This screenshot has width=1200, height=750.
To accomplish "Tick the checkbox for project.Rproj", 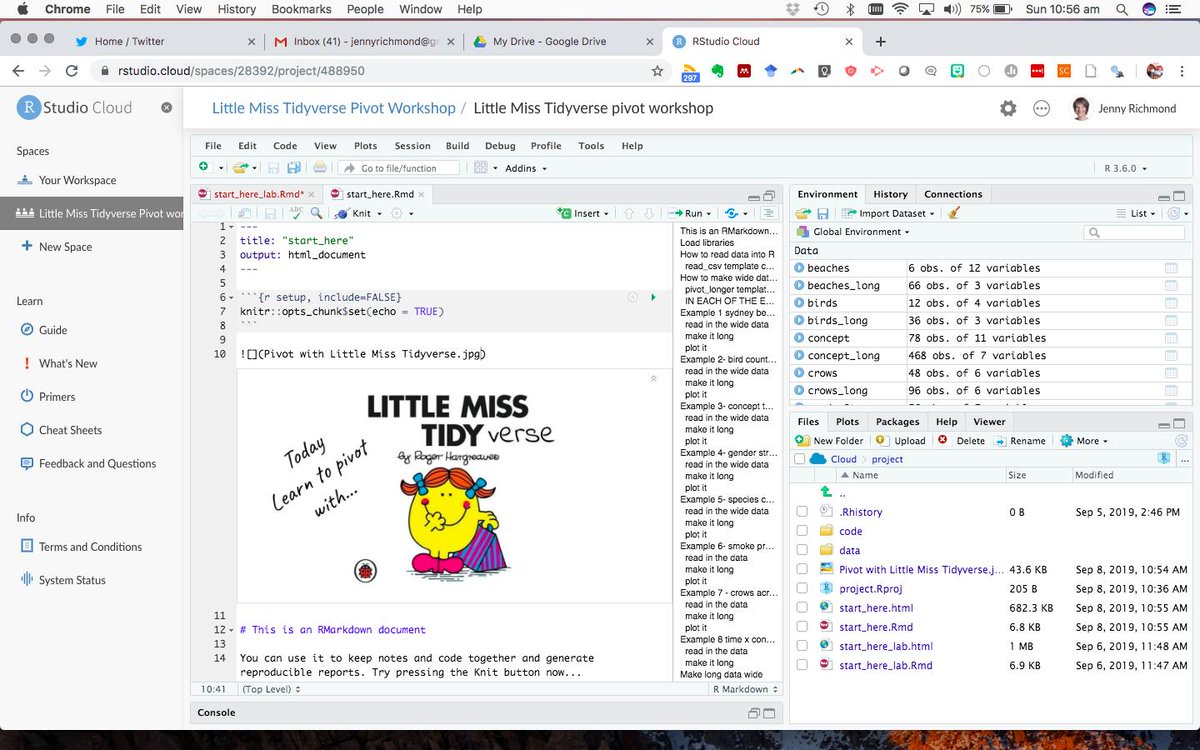I will 802,588.
